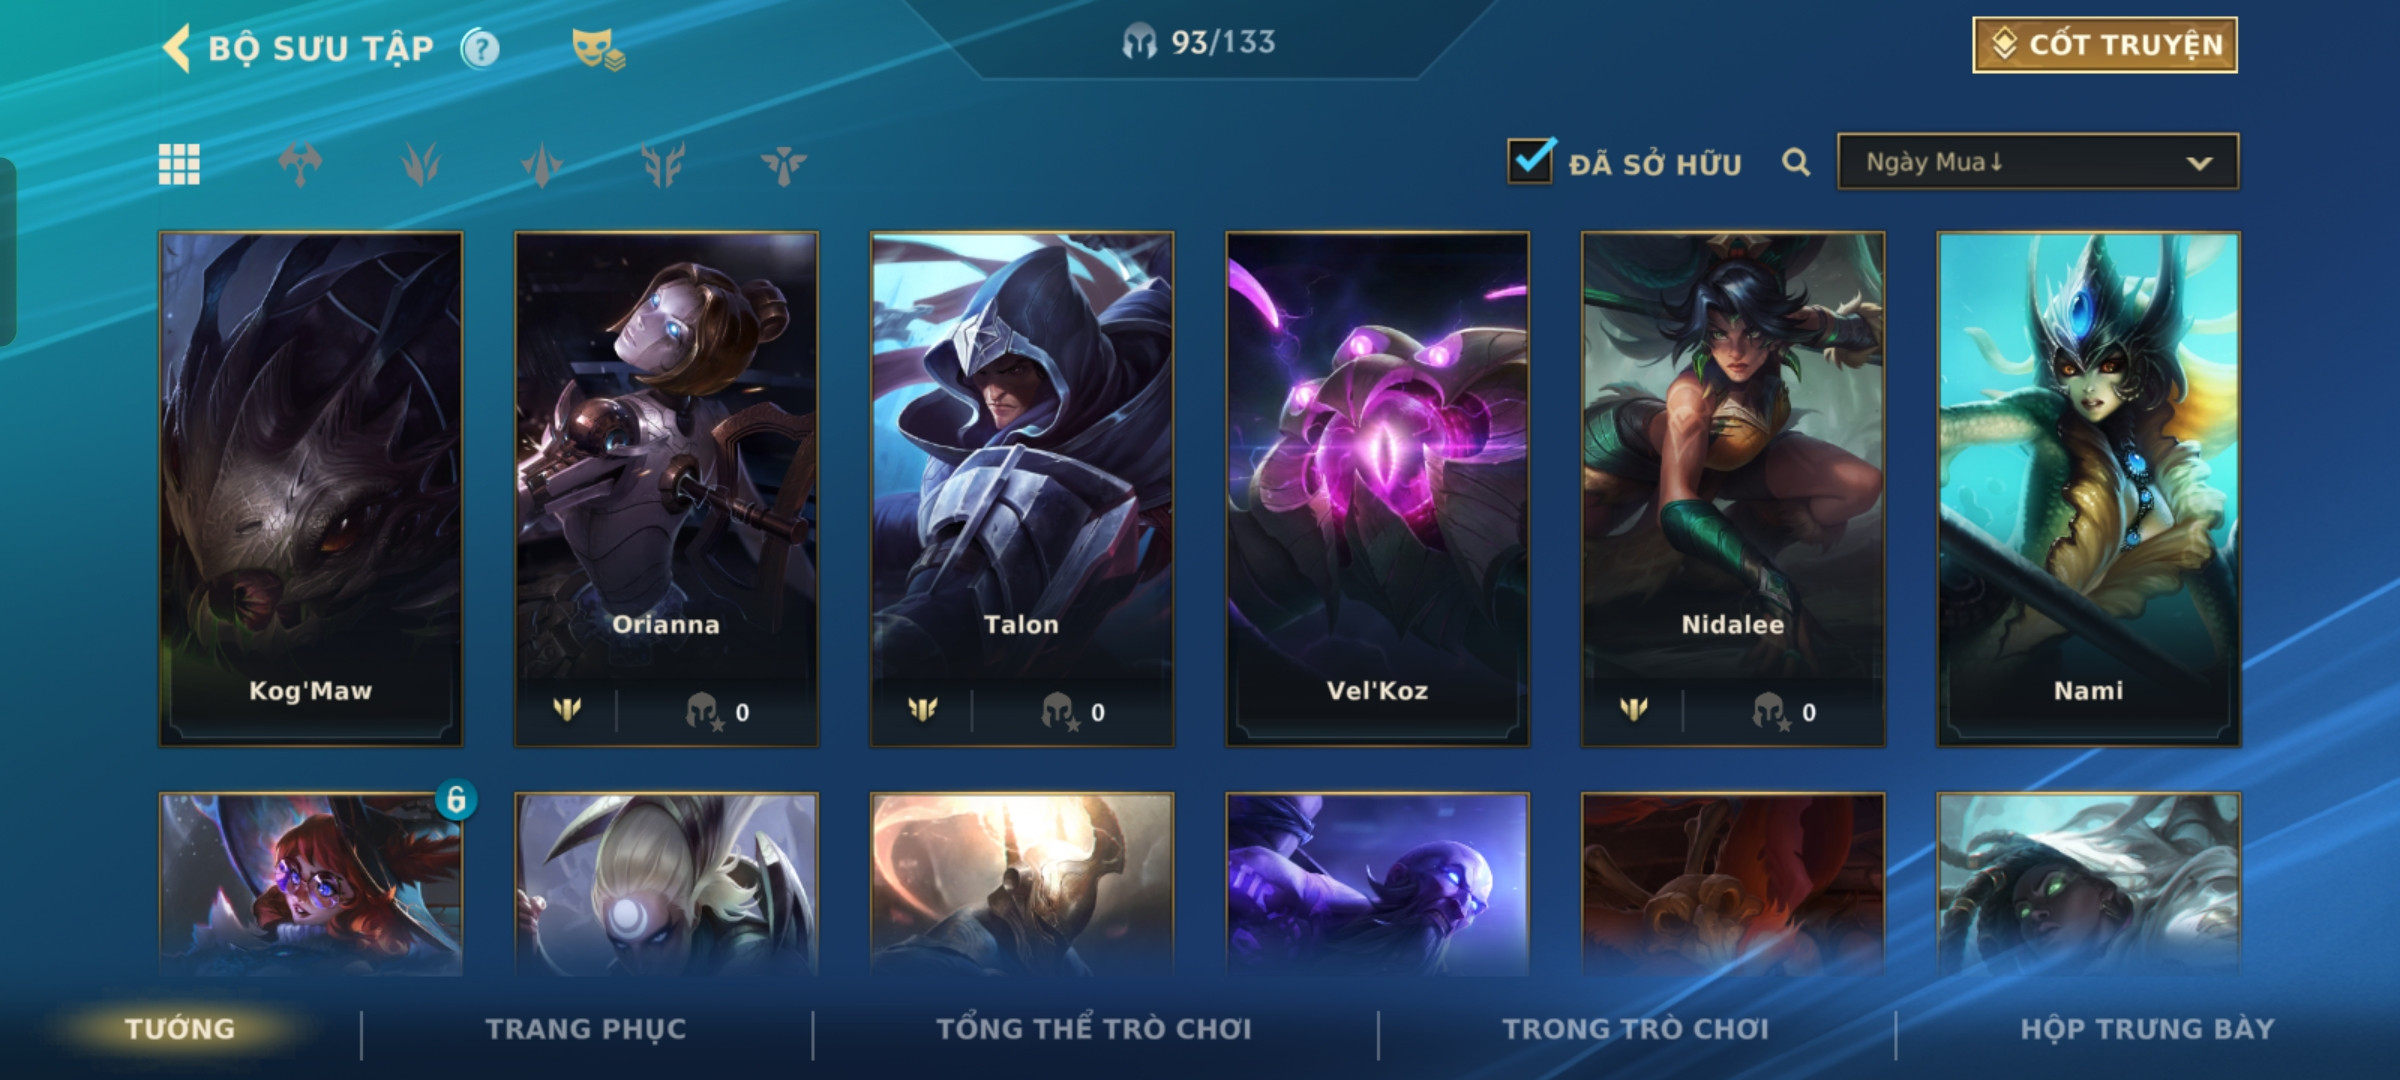Go back using the Bộ Sưu Tập arrow

pyautogui.click(x=177, y=48)
